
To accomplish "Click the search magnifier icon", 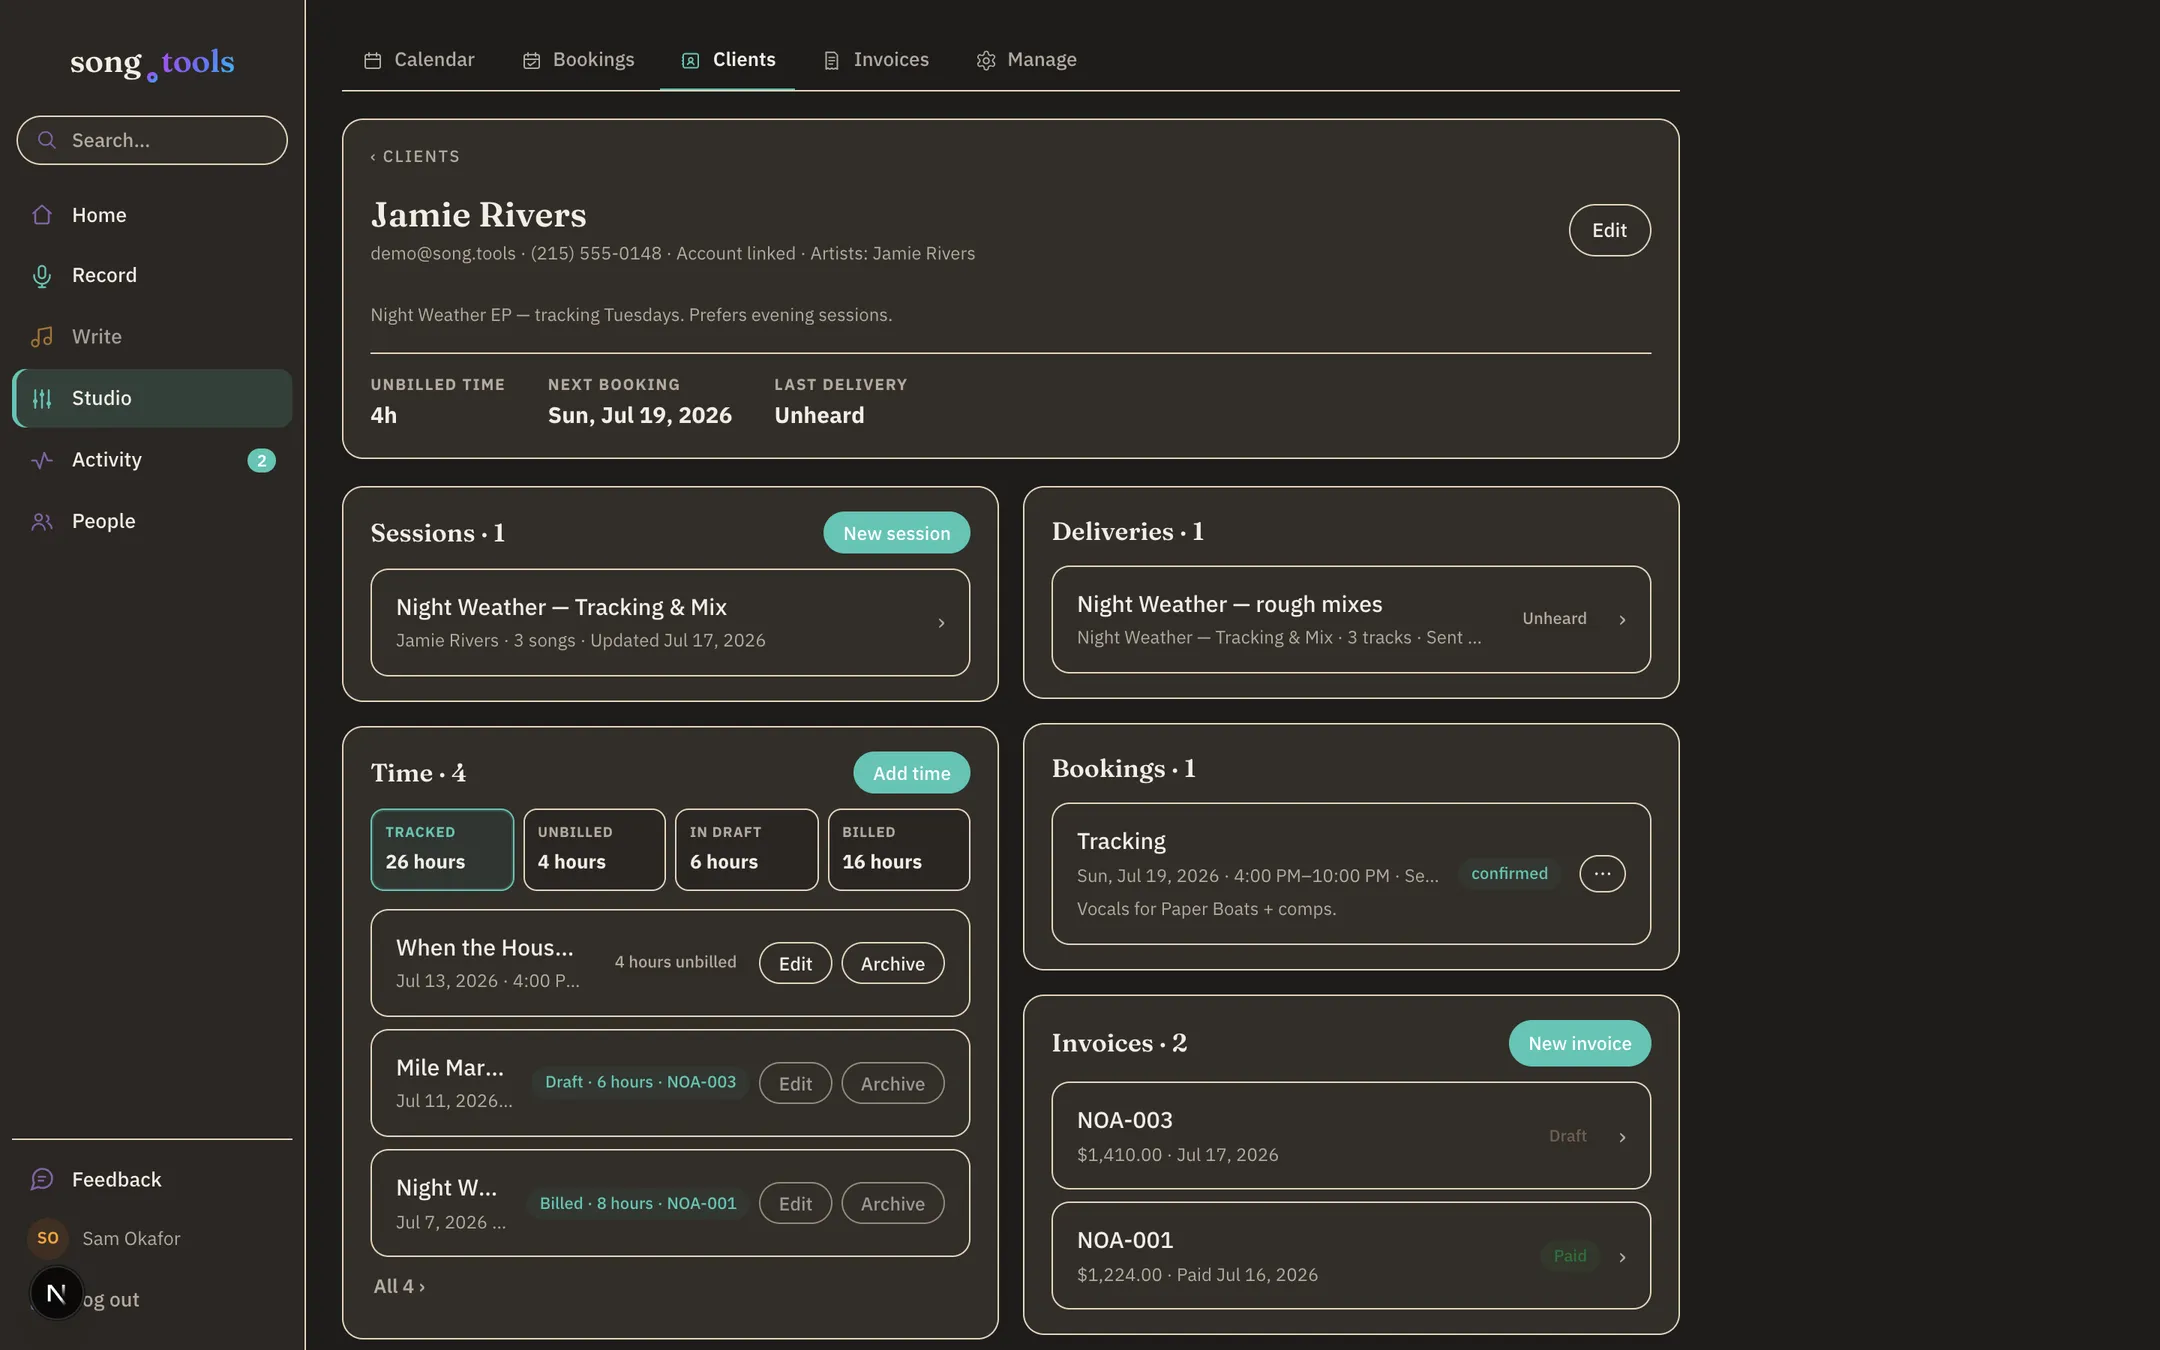I will [46, 140].
